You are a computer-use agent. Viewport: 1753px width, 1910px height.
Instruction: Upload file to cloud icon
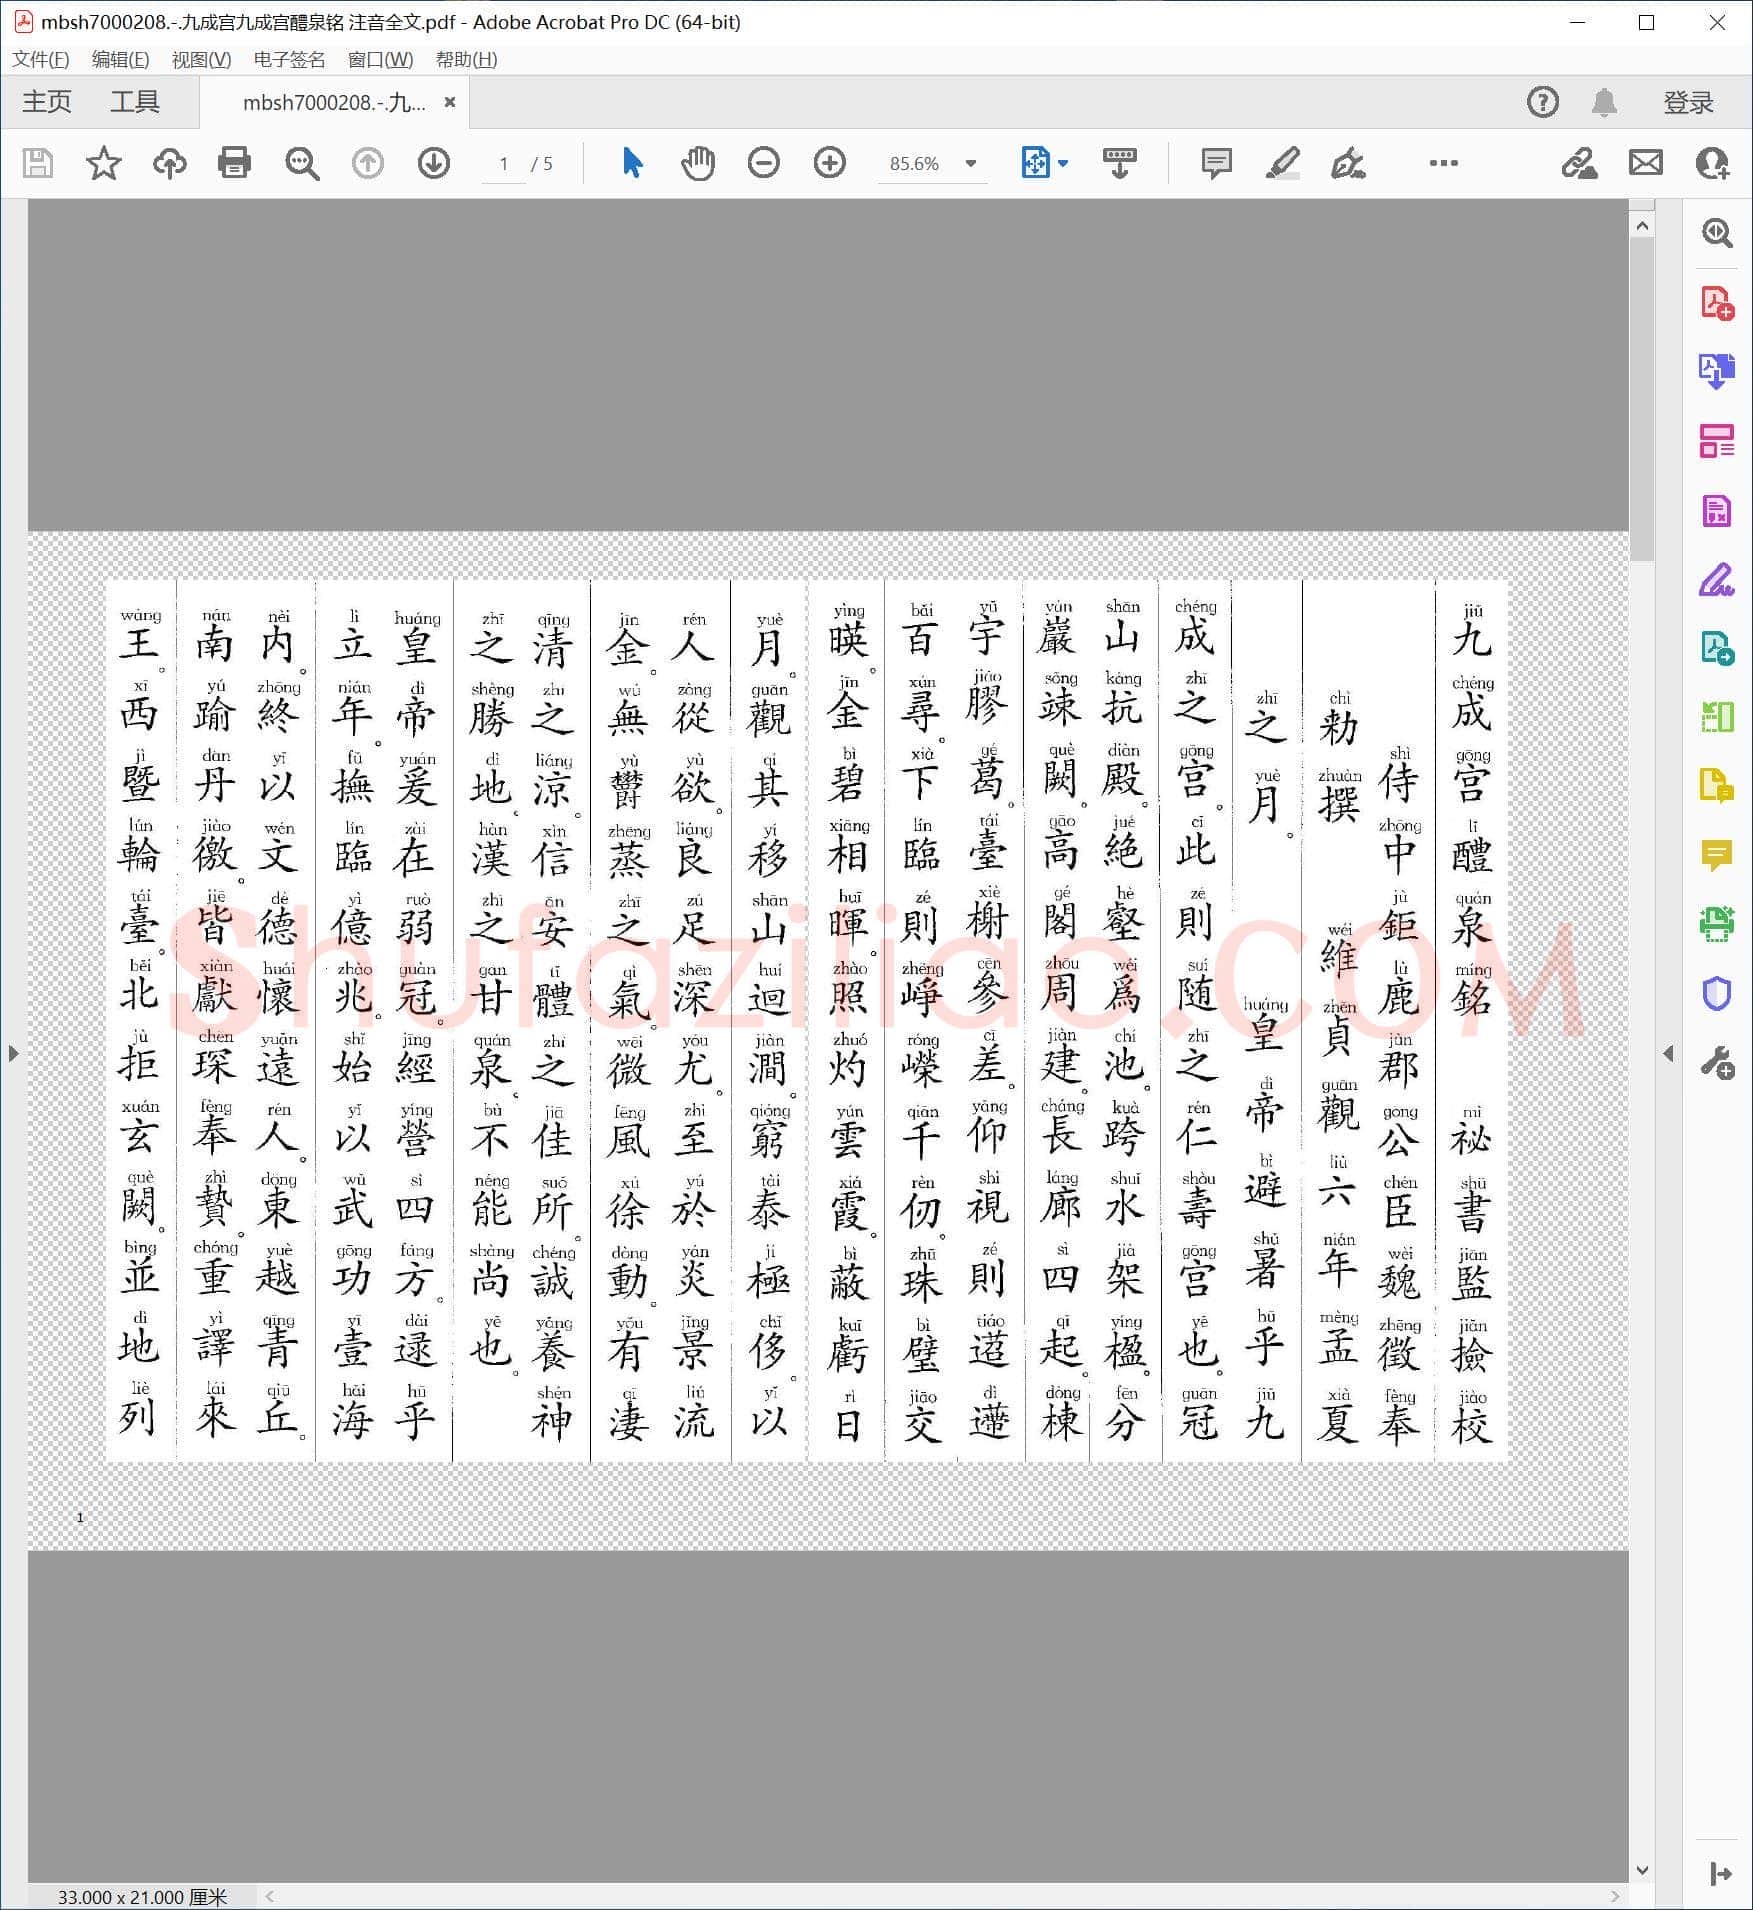click(x=169, y=163)
